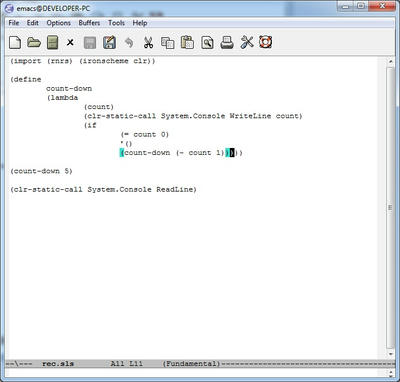400x382 pixels.
Task: Open the directory (Dired) cabinet icon
Action: 53,43
